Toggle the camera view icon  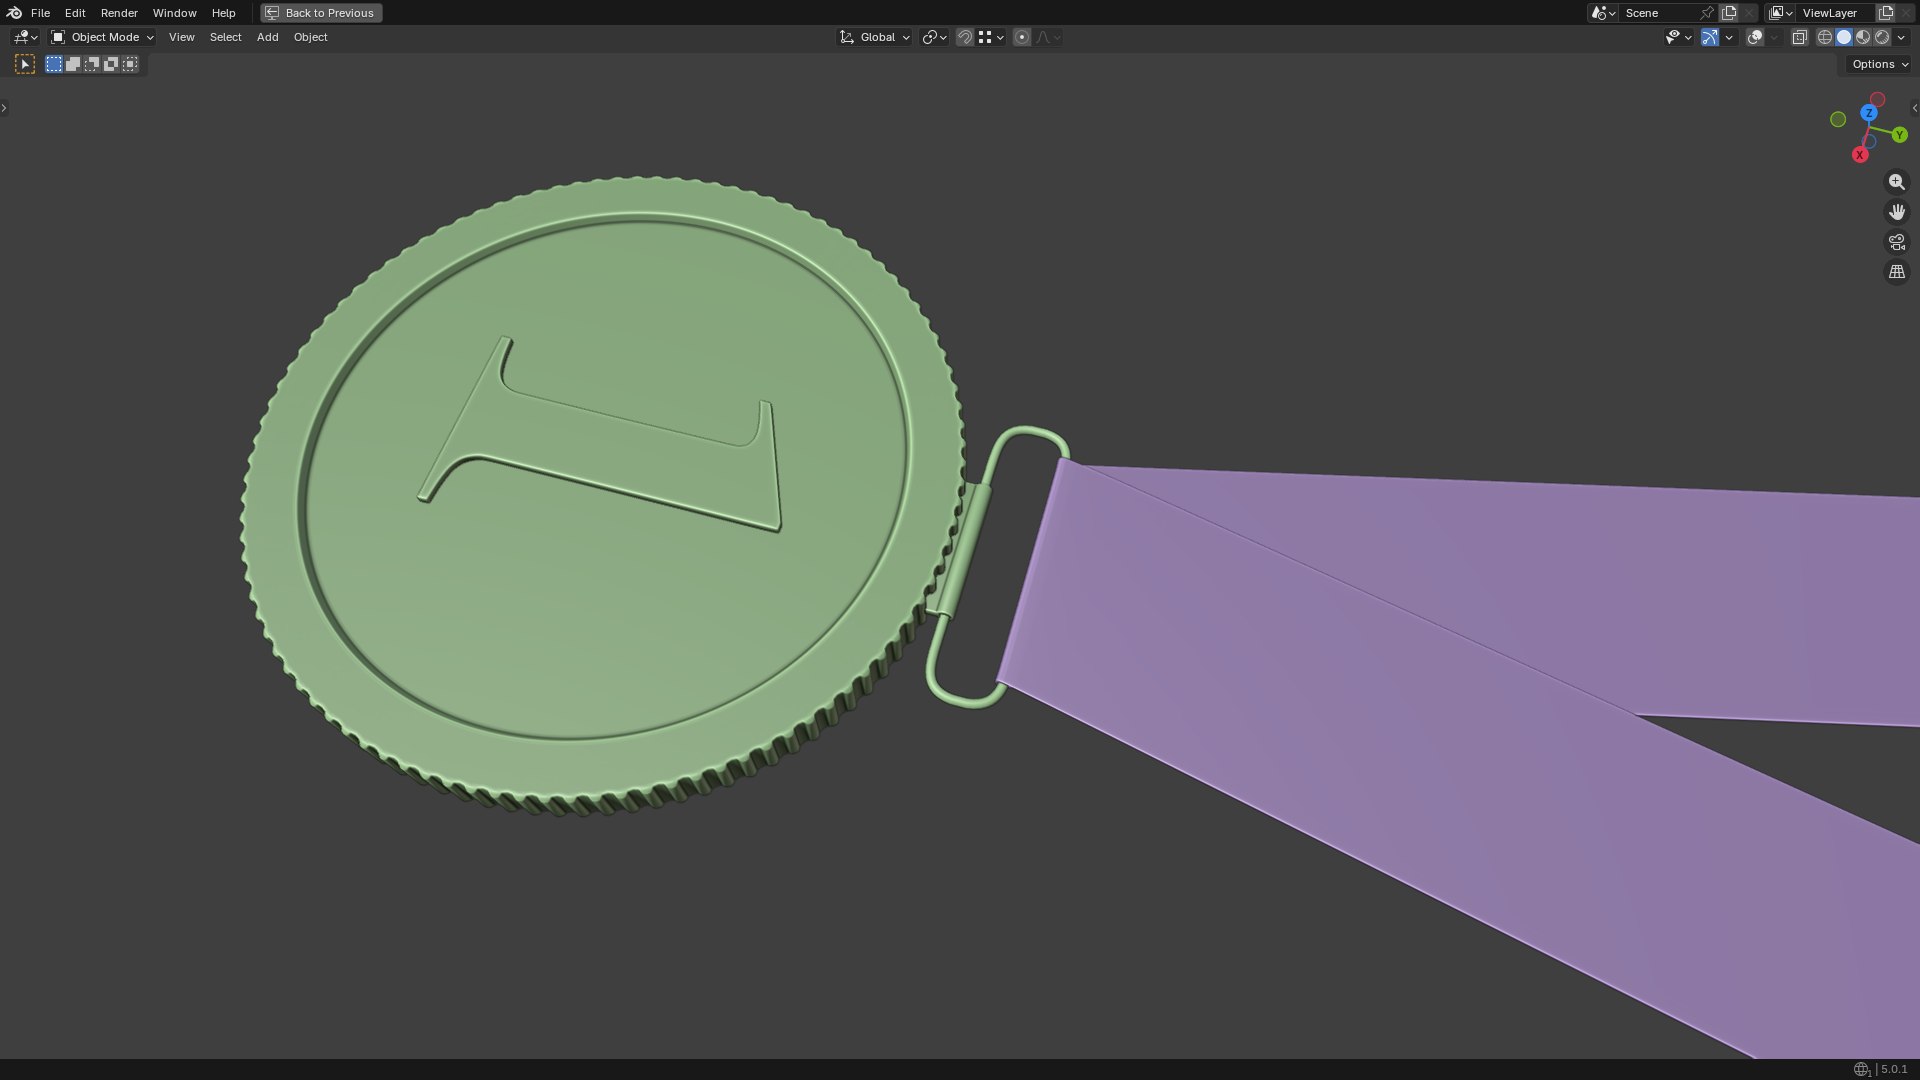1896,242
